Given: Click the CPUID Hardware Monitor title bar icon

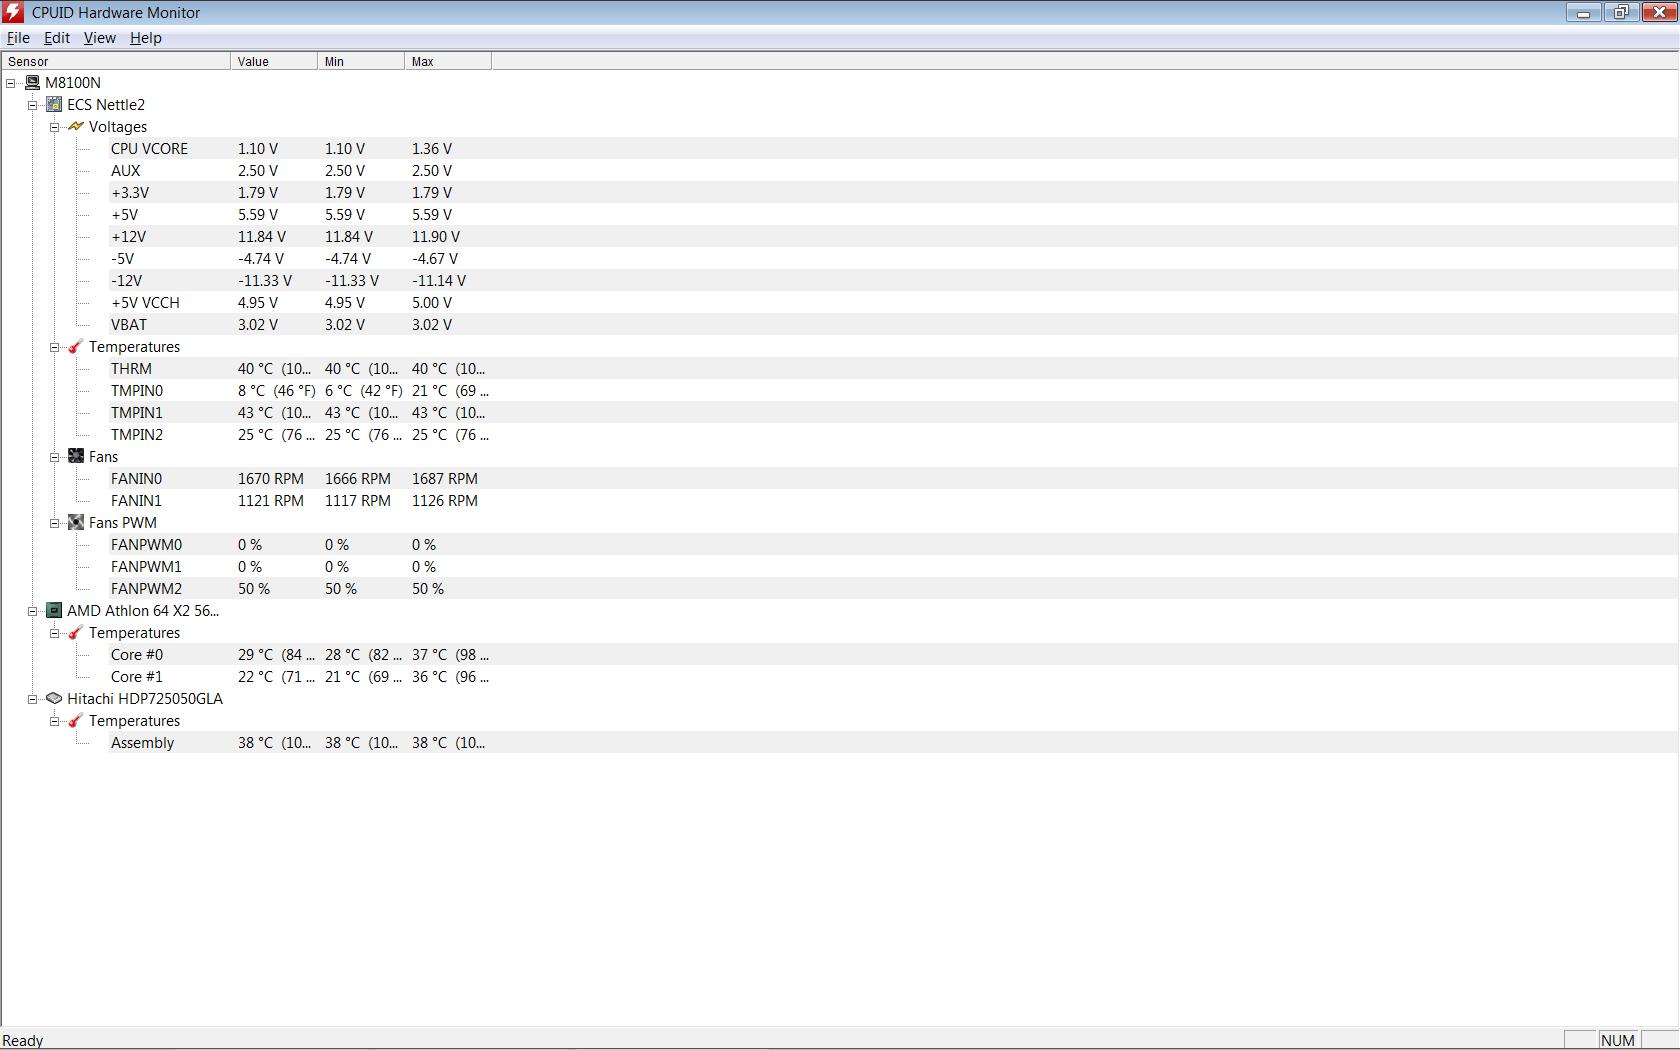Looking at the screenshot, I should 13,12.
